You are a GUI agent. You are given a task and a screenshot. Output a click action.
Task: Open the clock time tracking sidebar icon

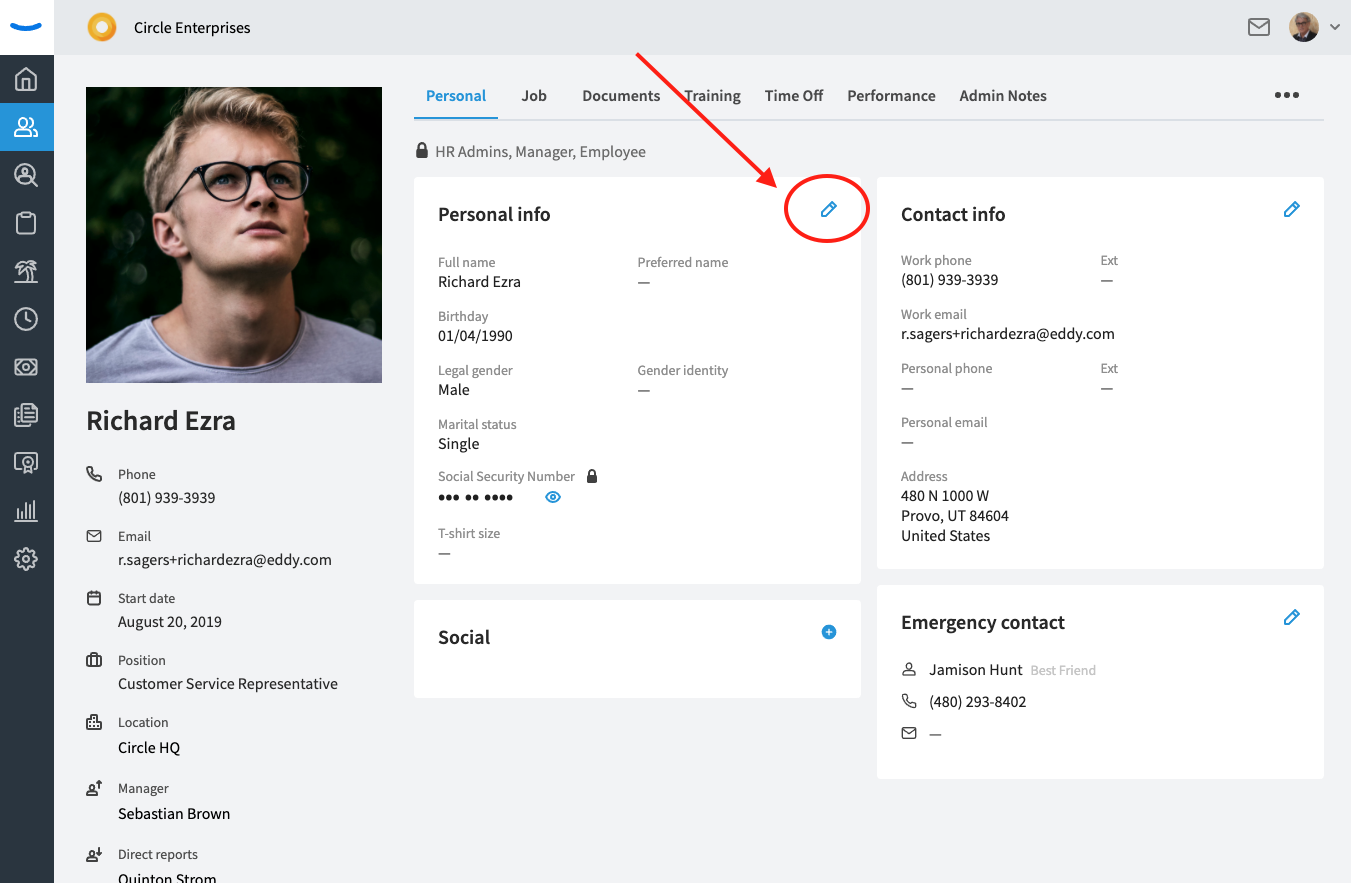click(x=26, y=319)
